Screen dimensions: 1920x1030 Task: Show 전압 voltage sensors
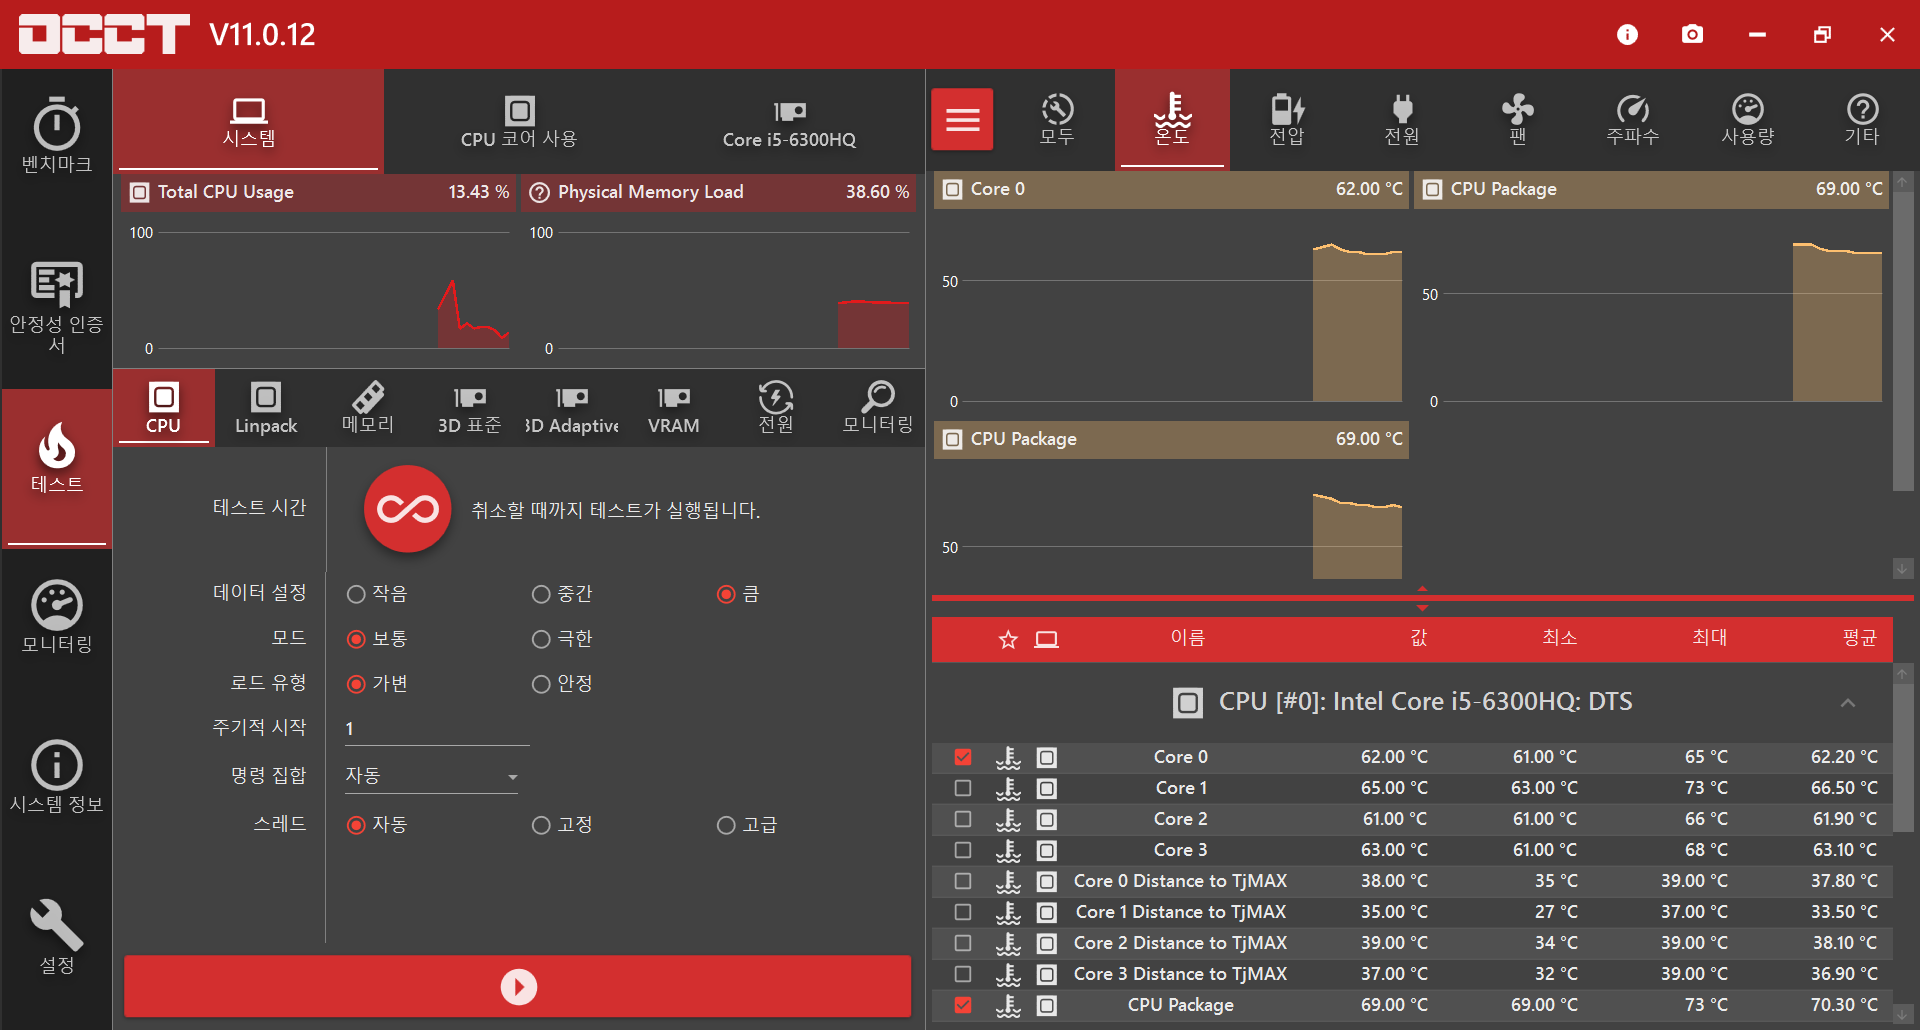coord(1287,120)
